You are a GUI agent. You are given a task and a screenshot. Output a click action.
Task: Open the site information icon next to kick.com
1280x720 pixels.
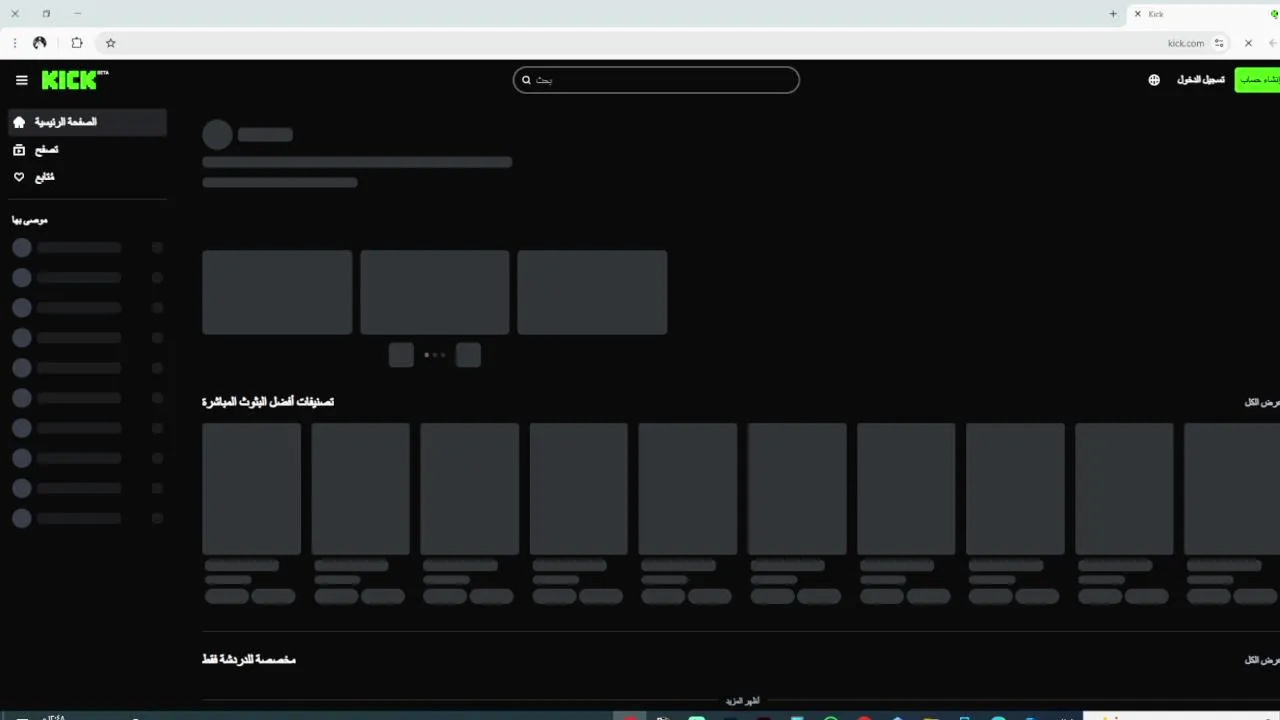pos(1219,43)
